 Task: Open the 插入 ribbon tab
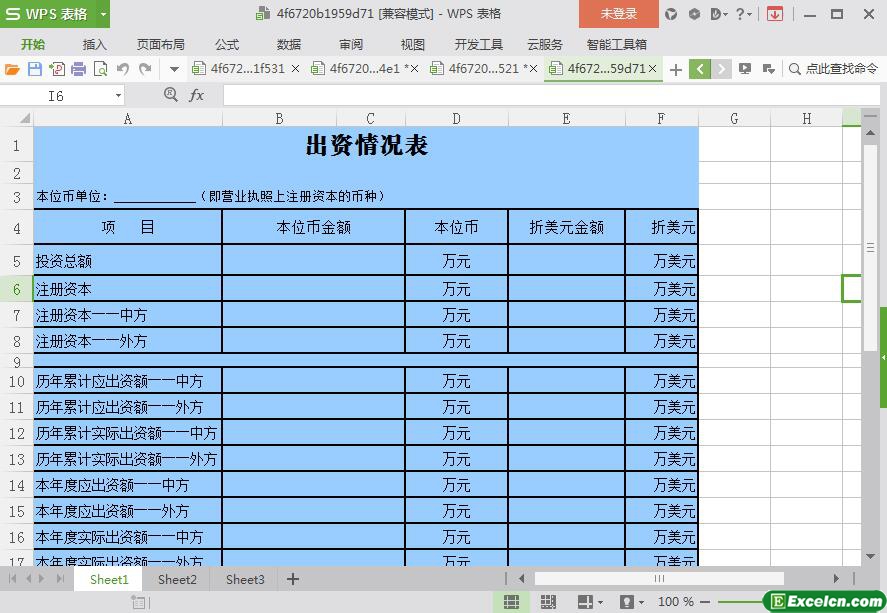pyautogui.click(x=94, y=45)
